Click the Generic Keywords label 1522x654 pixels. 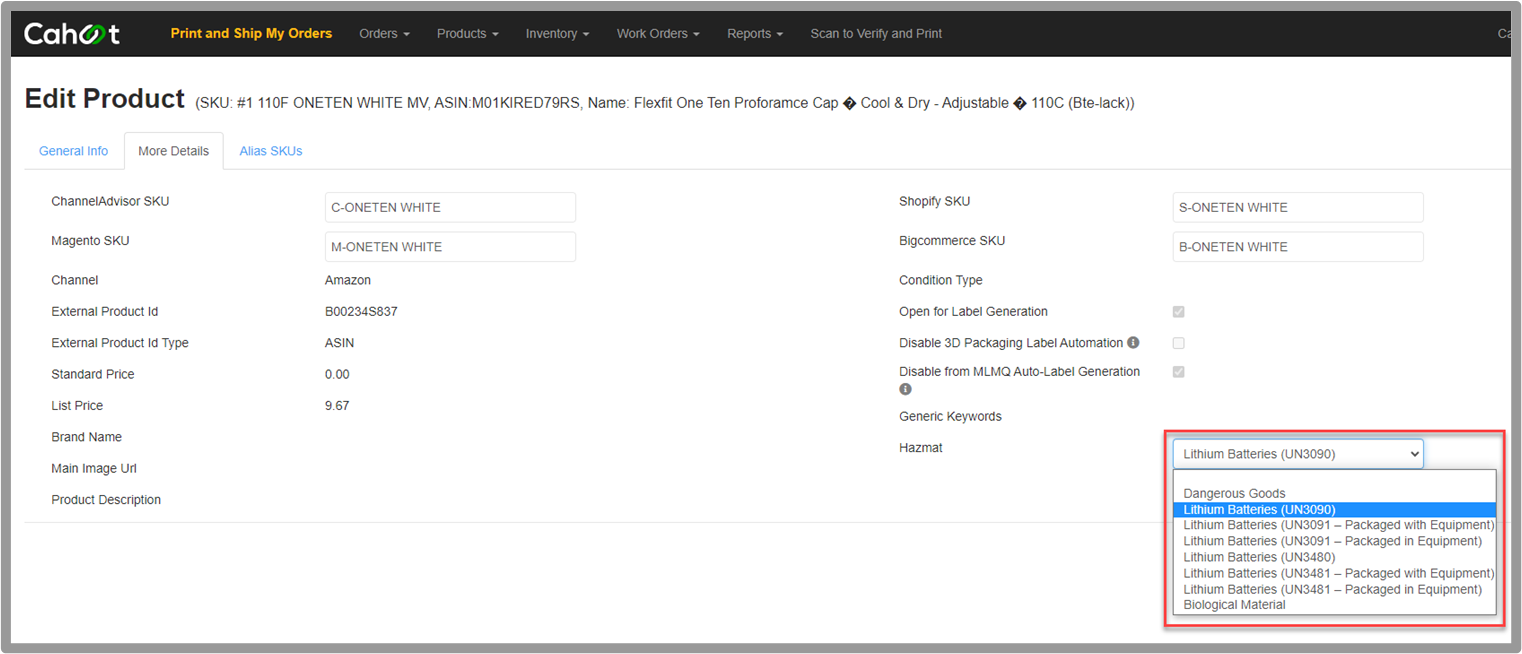950,416
